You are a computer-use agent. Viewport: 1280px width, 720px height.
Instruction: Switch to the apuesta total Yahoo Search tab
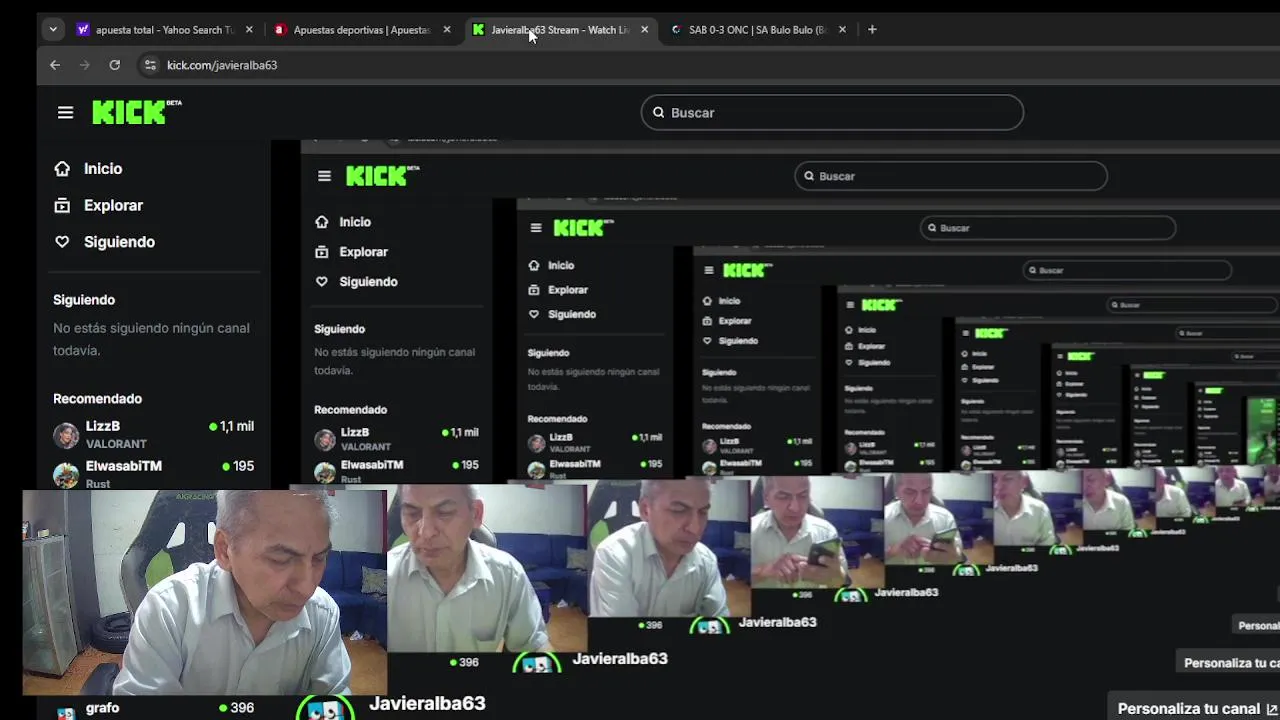point(165,30)
